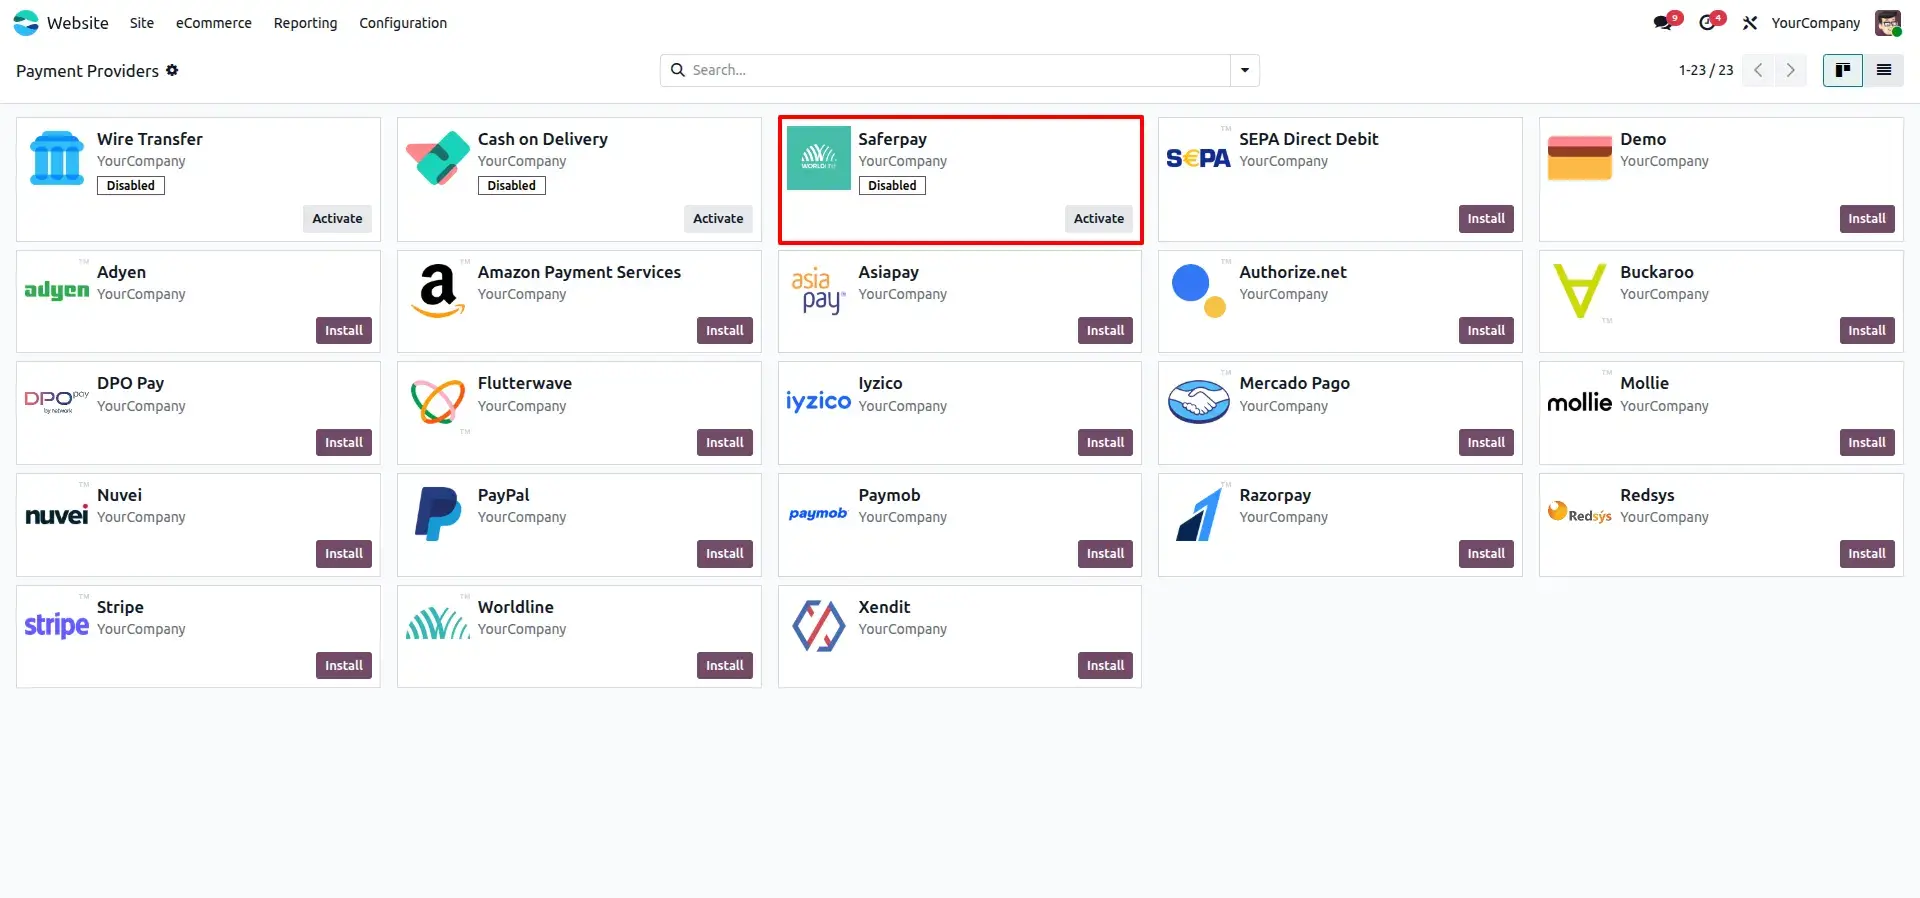Activate the Saferpay provider
1920x898 pixels.
click(x=1099, y=219)
